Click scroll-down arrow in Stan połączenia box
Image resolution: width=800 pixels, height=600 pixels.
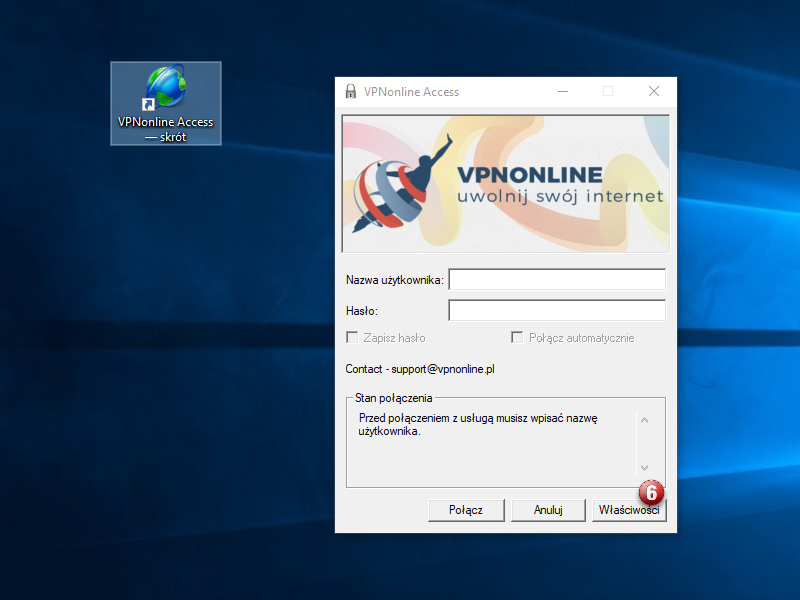tap(644, 467)
